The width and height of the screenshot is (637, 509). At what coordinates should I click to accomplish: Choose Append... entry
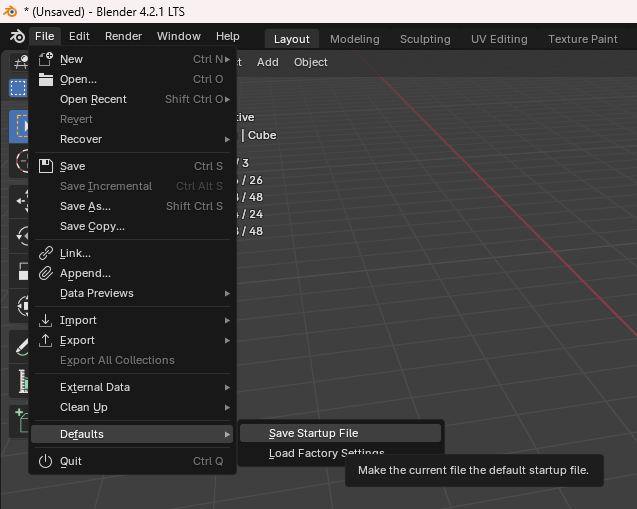pyautogui.click(x=132, y=273)
